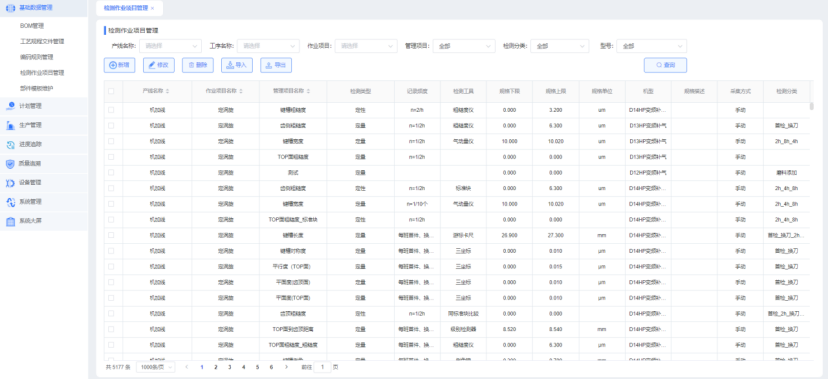Click the plus icon on 新增
The width and height of the screenshot is (829, 379).
tap(113, 65)
